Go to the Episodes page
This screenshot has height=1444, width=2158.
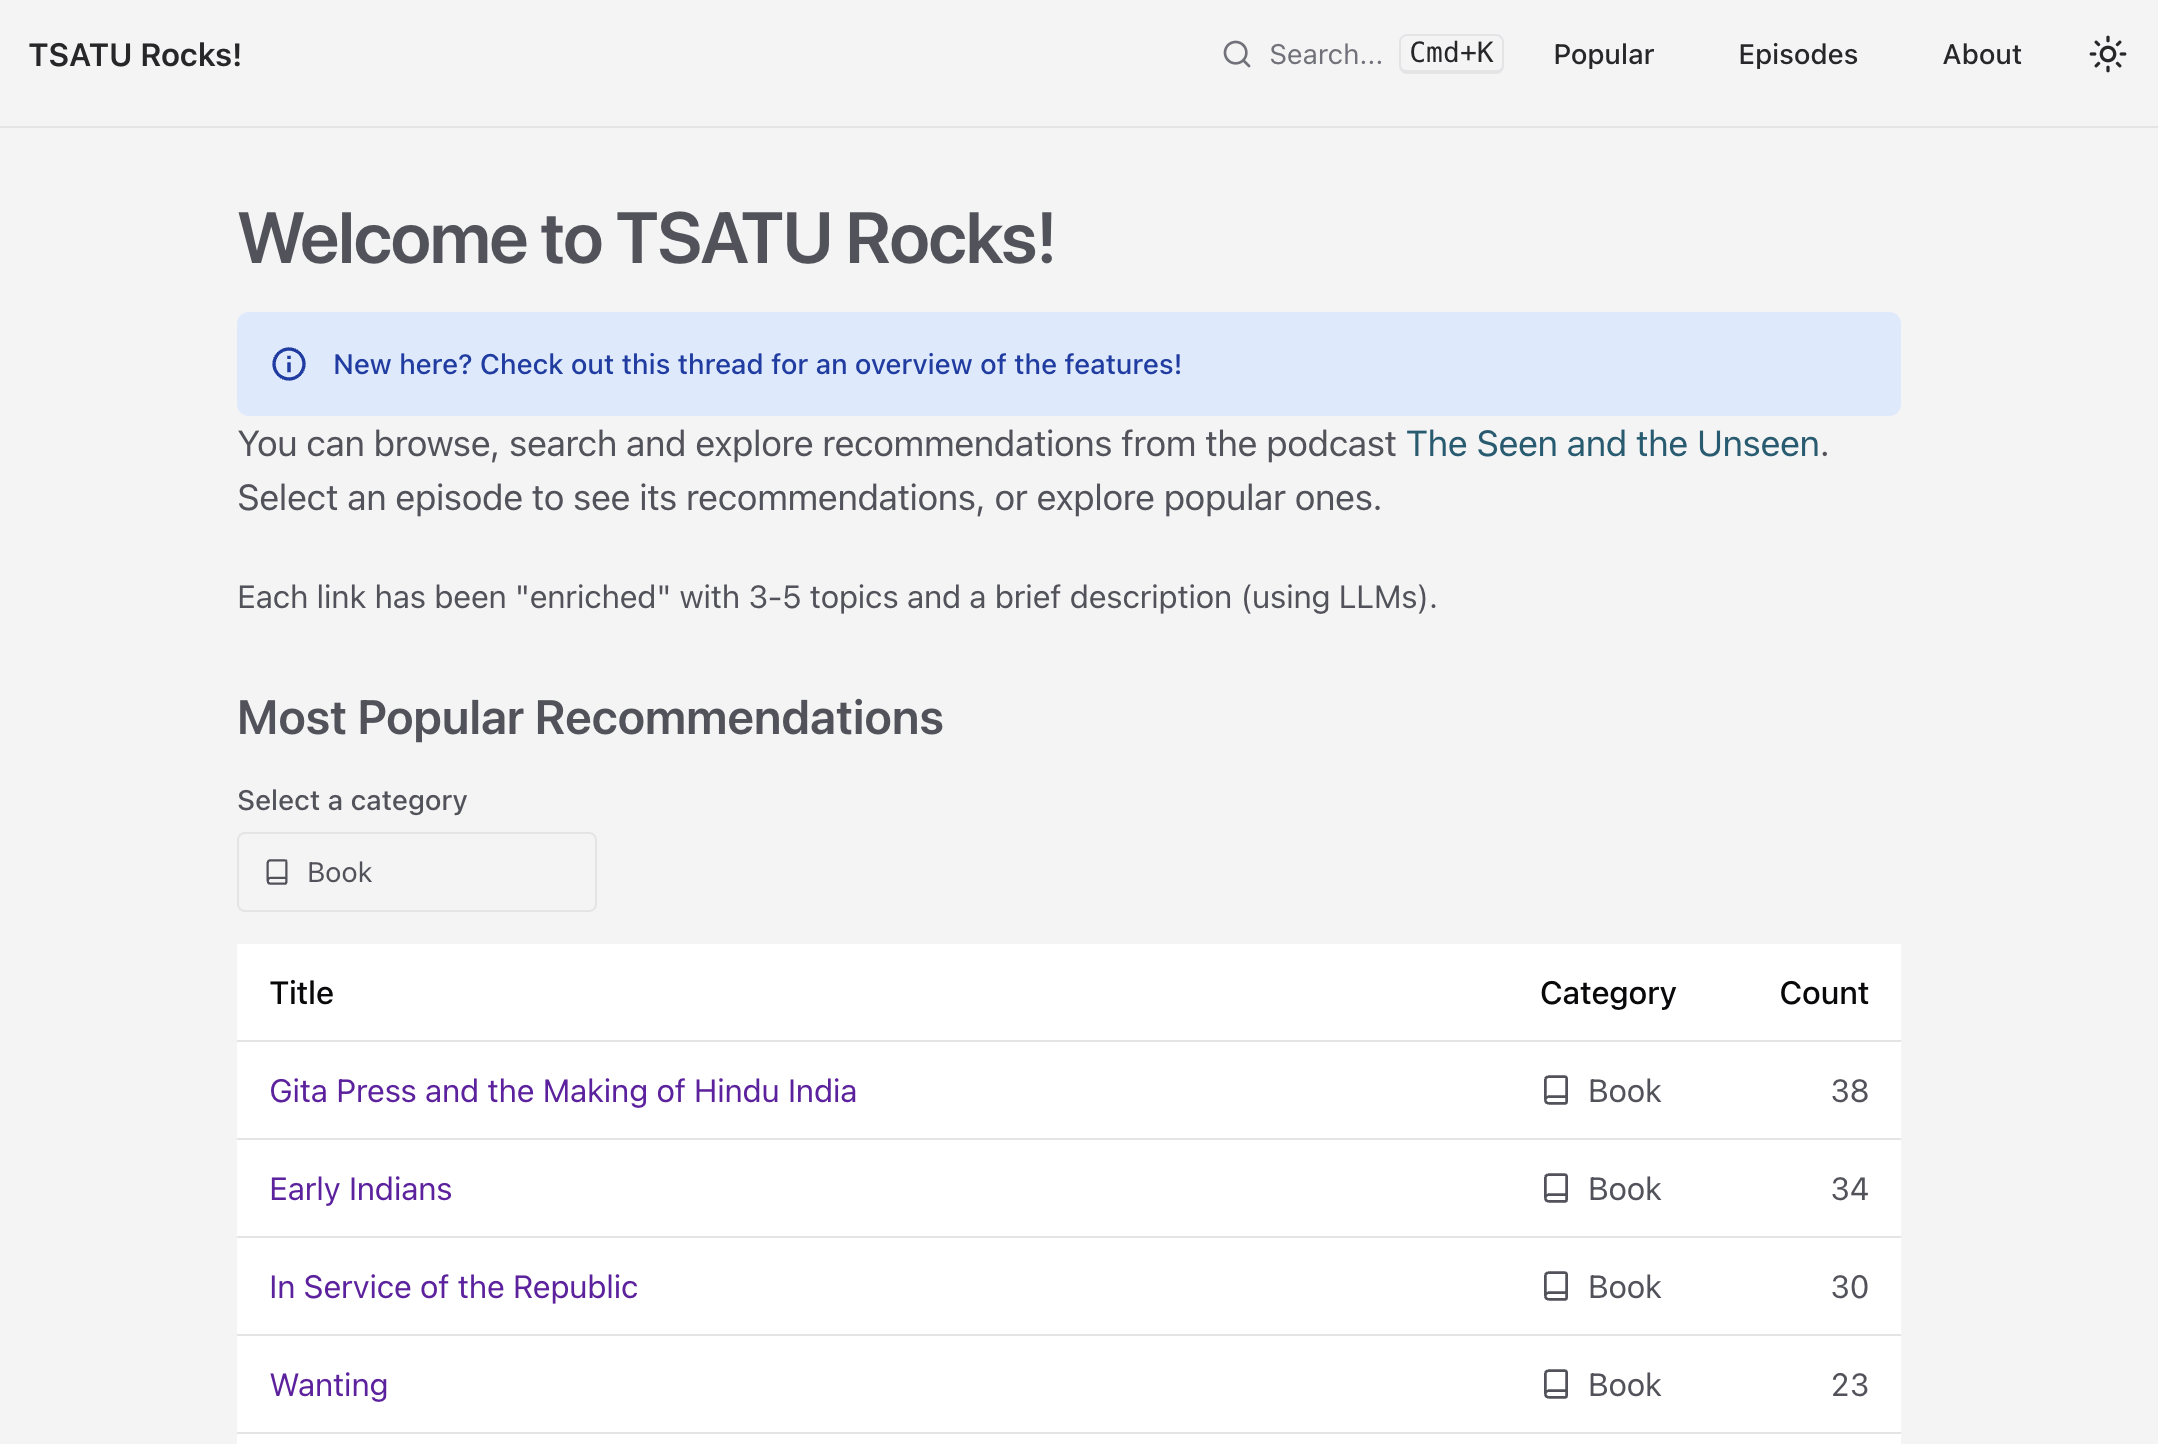pyautogui.click(x=1797, y=54)
